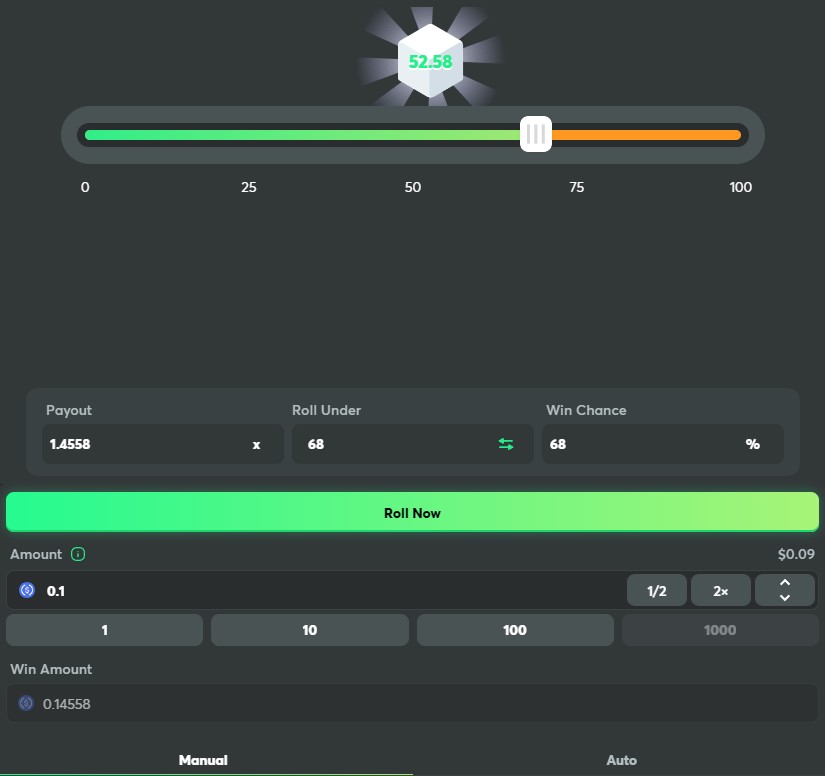Click the Payout label
This screenshot has height=776, width=825.
[x=69, y=410]
